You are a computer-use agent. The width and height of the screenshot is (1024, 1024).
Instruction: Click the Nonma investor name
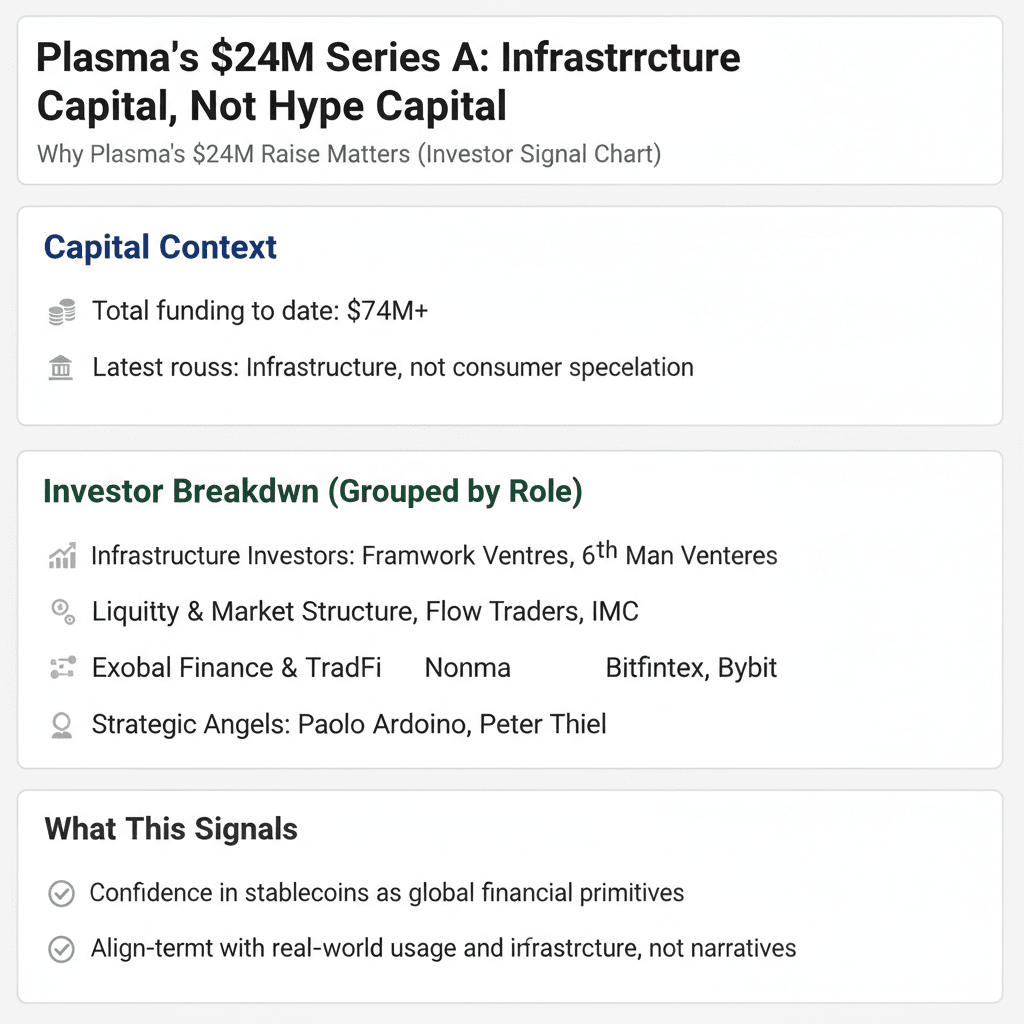[467, 668]
